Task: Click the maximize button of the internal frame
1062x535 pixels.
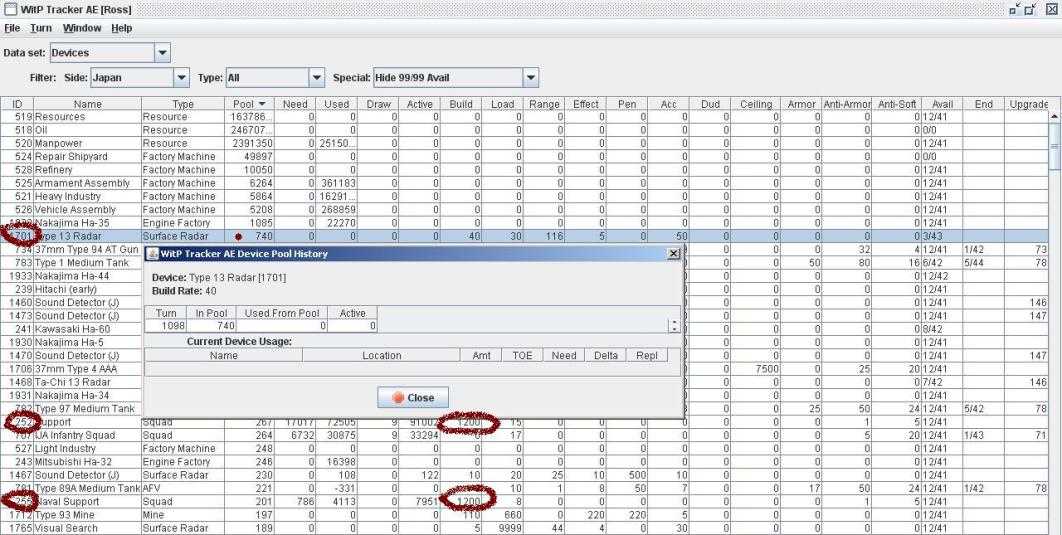Action: pyautogui.click(x=1030, y=9)
